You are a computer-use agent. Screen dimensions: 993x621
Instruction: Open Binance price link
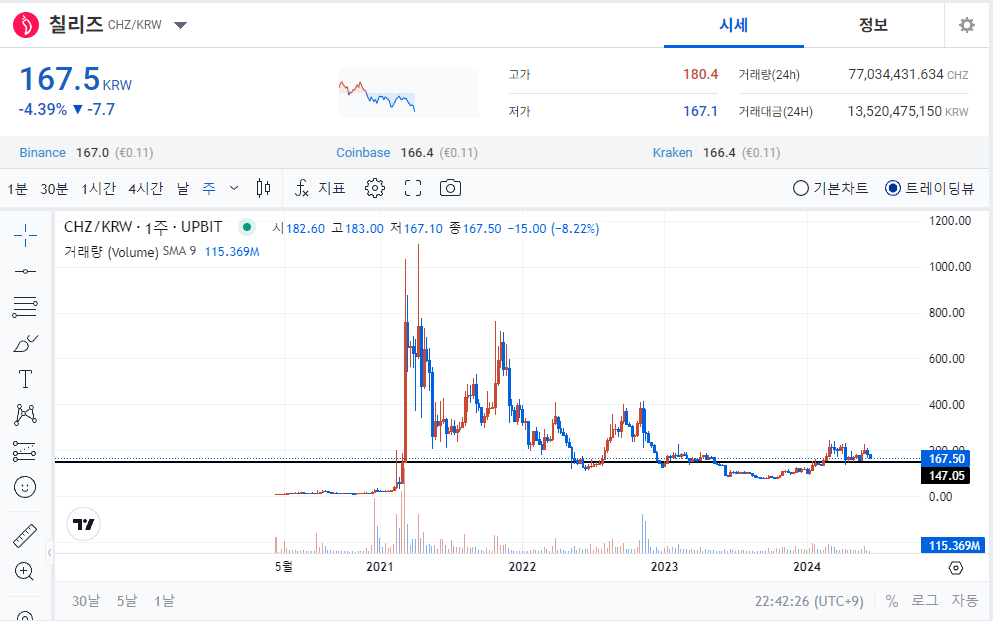click(42, 153)
